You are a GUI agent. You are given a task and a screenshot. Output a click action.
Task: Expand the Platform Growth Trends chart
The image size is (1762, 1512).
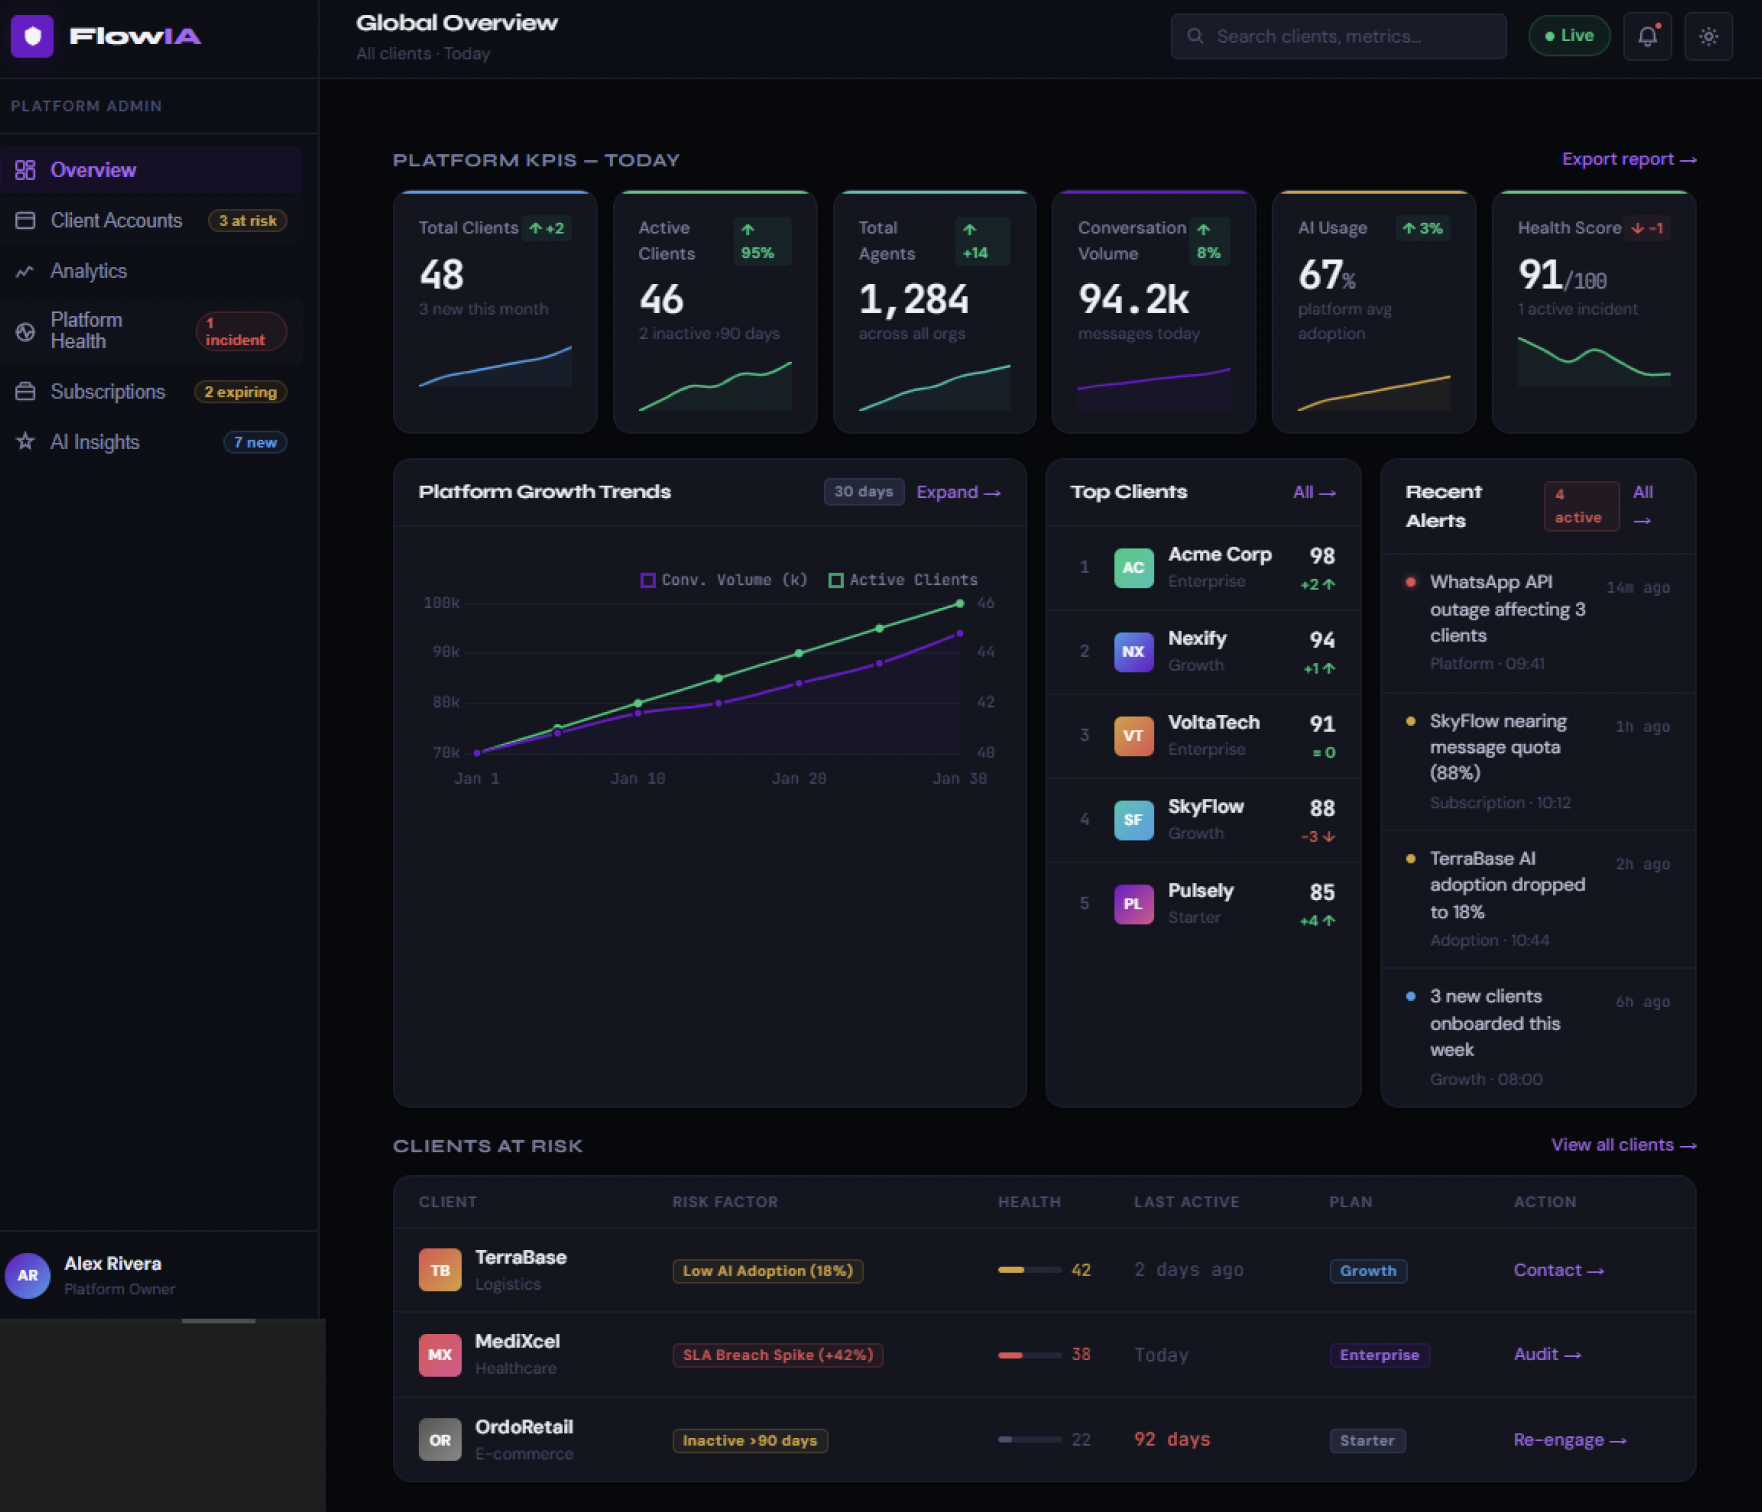click(x=956, y=491)
